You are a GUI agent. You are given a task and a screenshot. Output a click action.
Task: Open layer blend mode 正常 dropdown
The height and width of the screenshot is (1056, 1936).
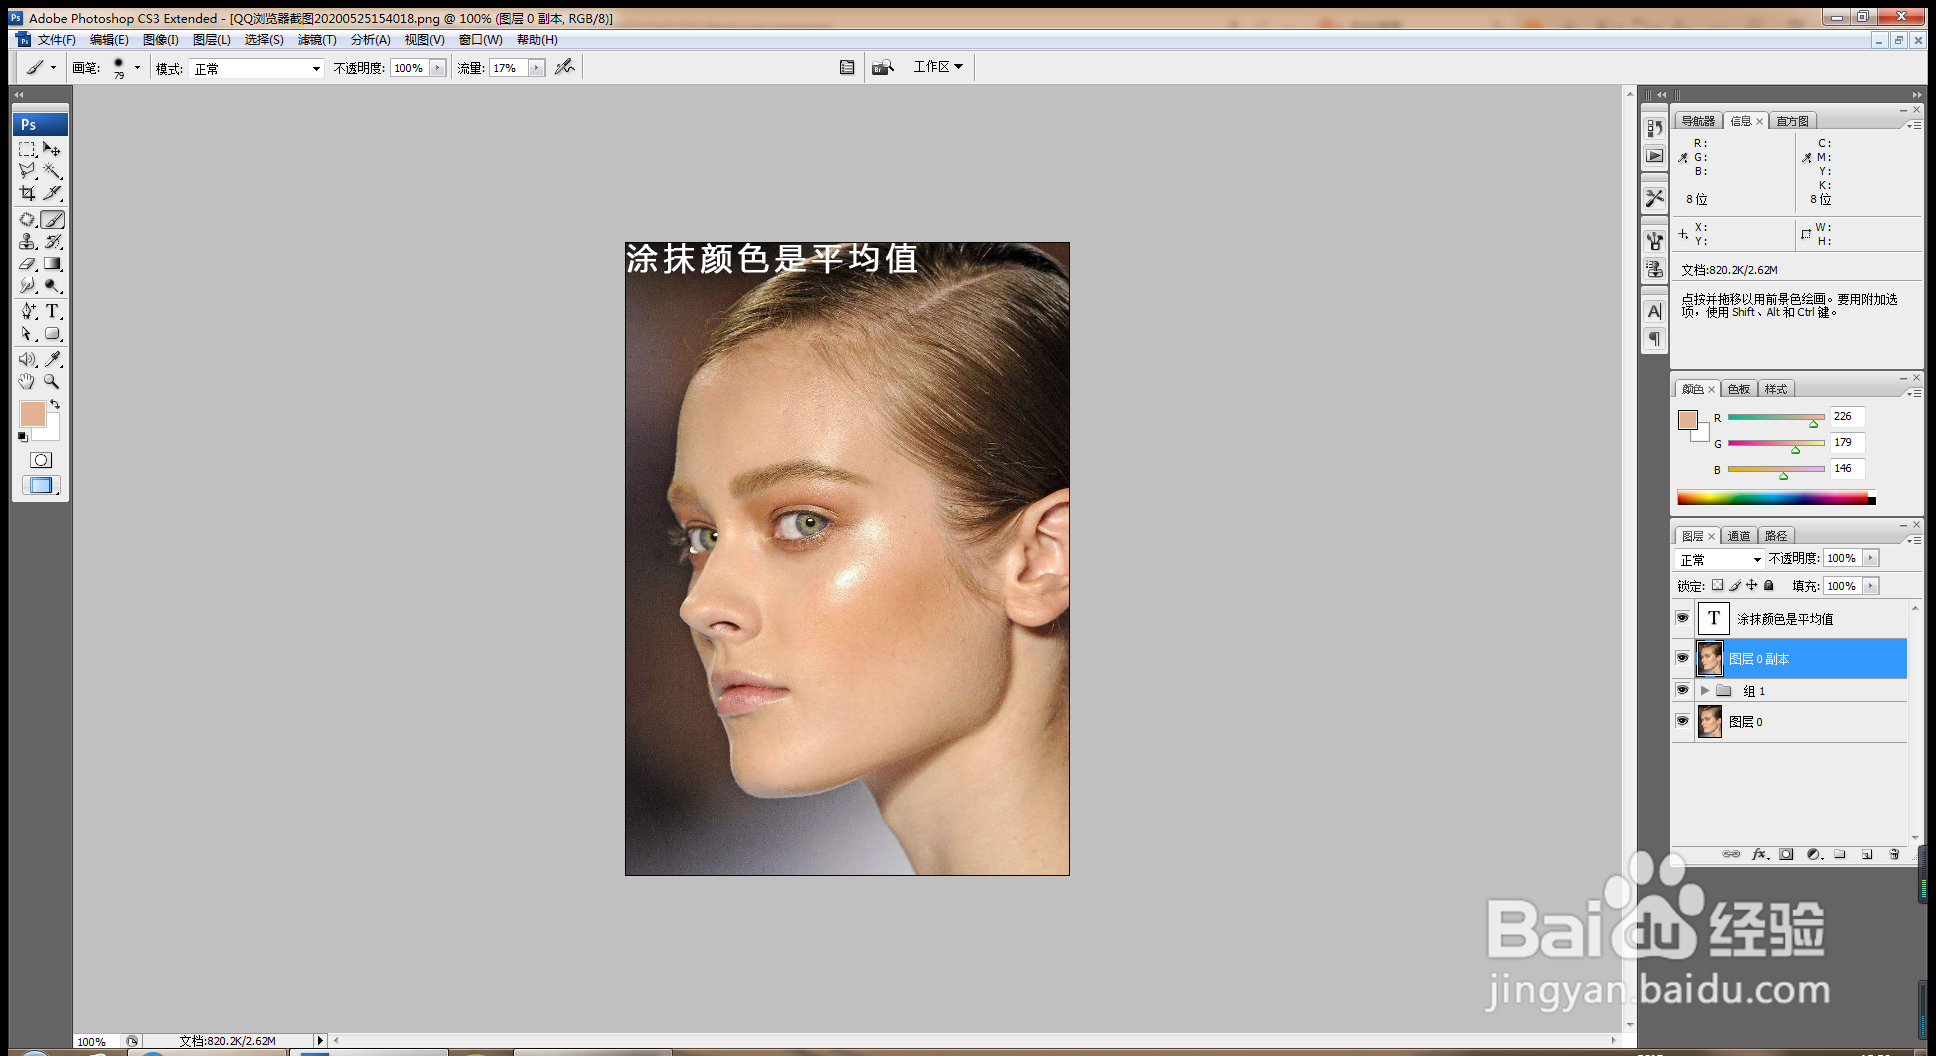[x=1720, y=559]
